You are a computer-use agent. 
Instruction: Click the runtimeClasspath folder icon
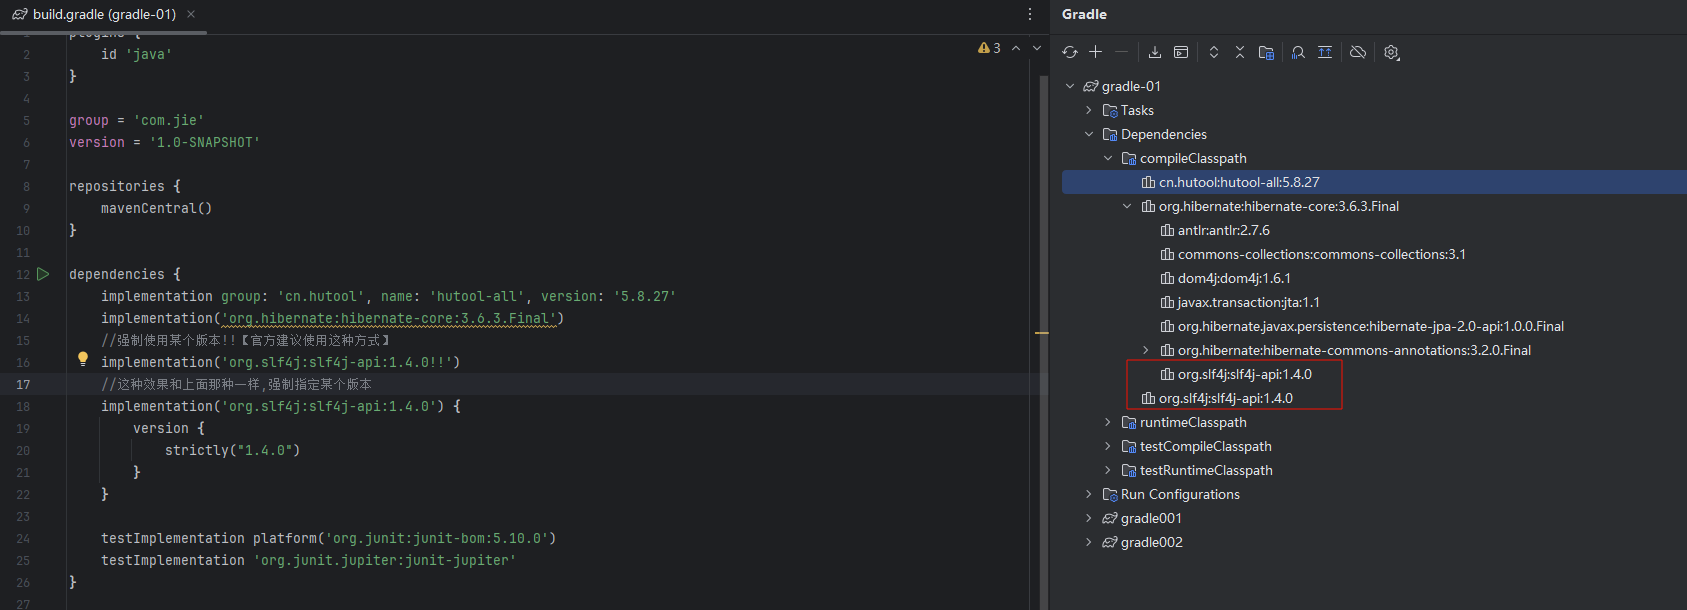point(1129,422)
